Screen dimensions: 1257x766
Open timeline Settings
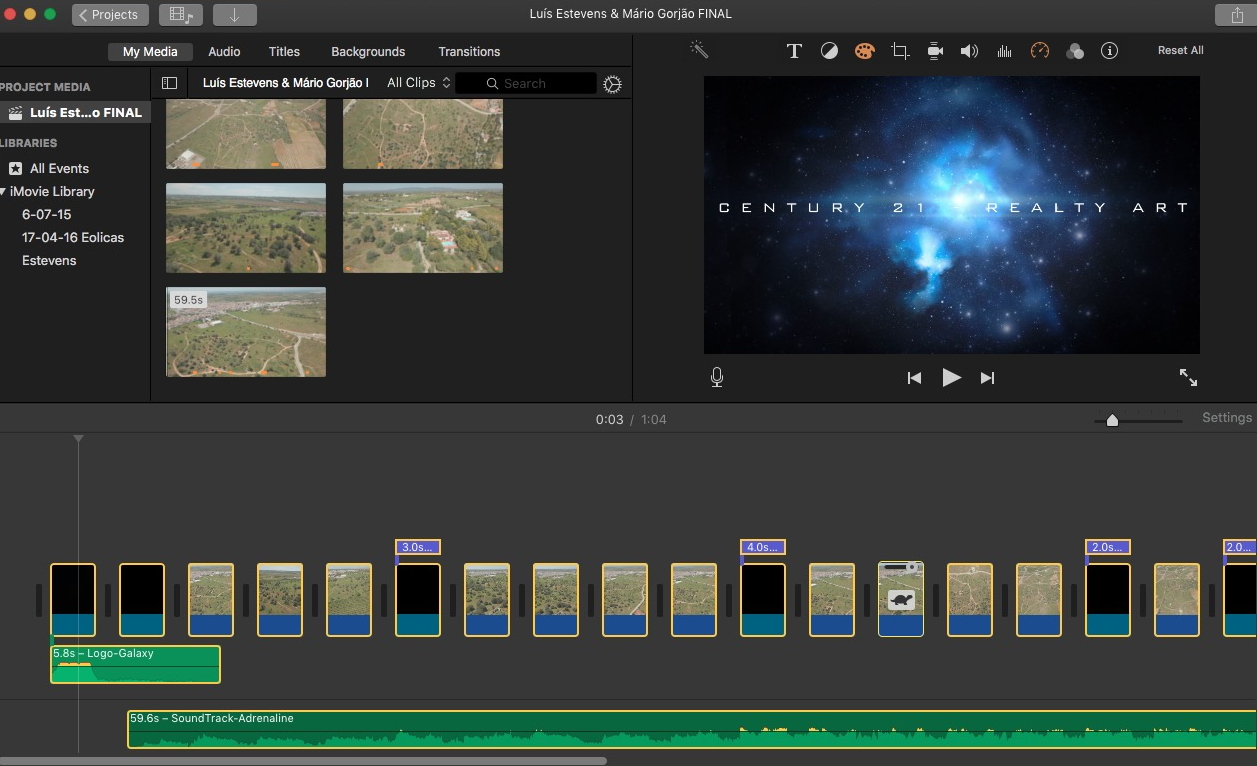click(x=1227, y=418)
